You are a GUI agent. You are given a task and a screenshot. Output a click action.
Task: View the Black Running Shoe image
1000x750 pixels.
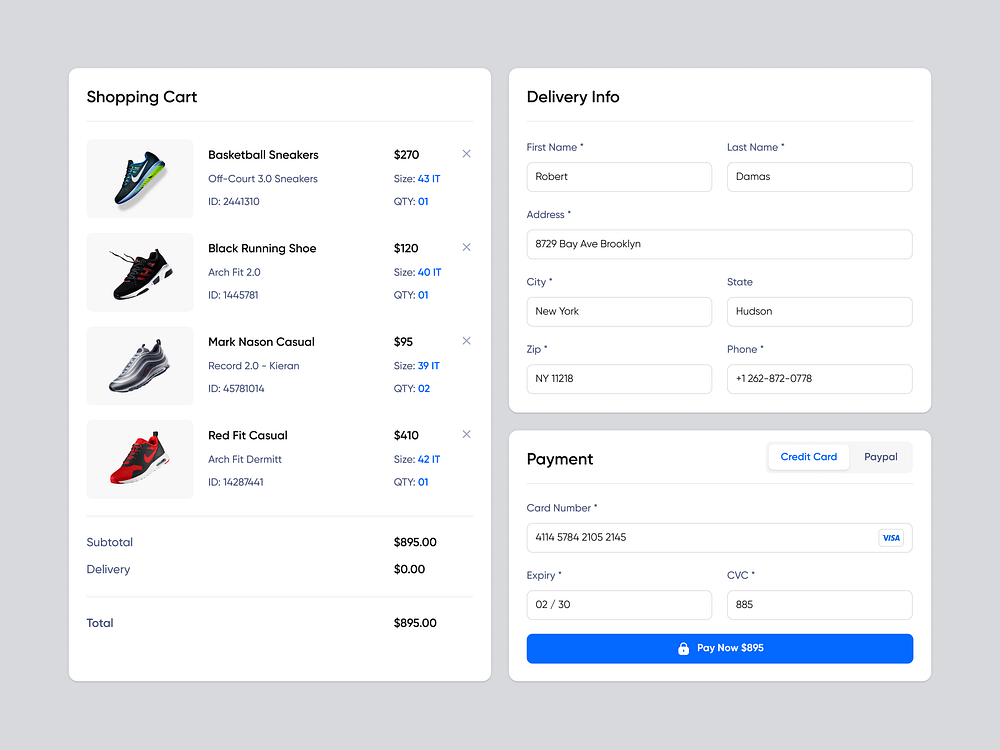tap(140, 272)
